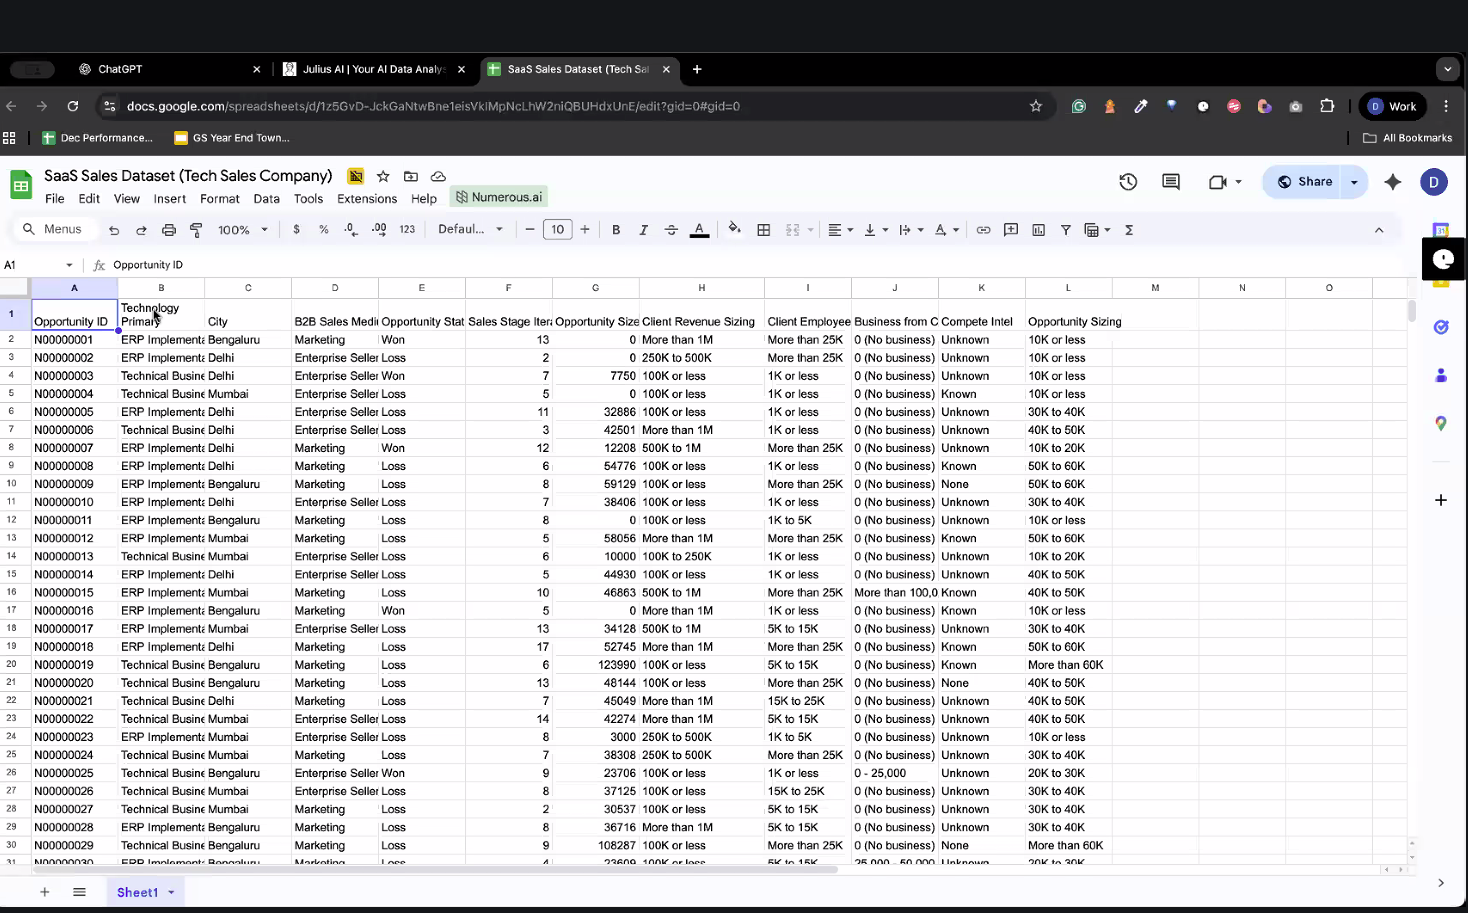The width and height of the screenshot is (1468, 913).
Task: Toggle italic formatting
Action: coord(643,230)
